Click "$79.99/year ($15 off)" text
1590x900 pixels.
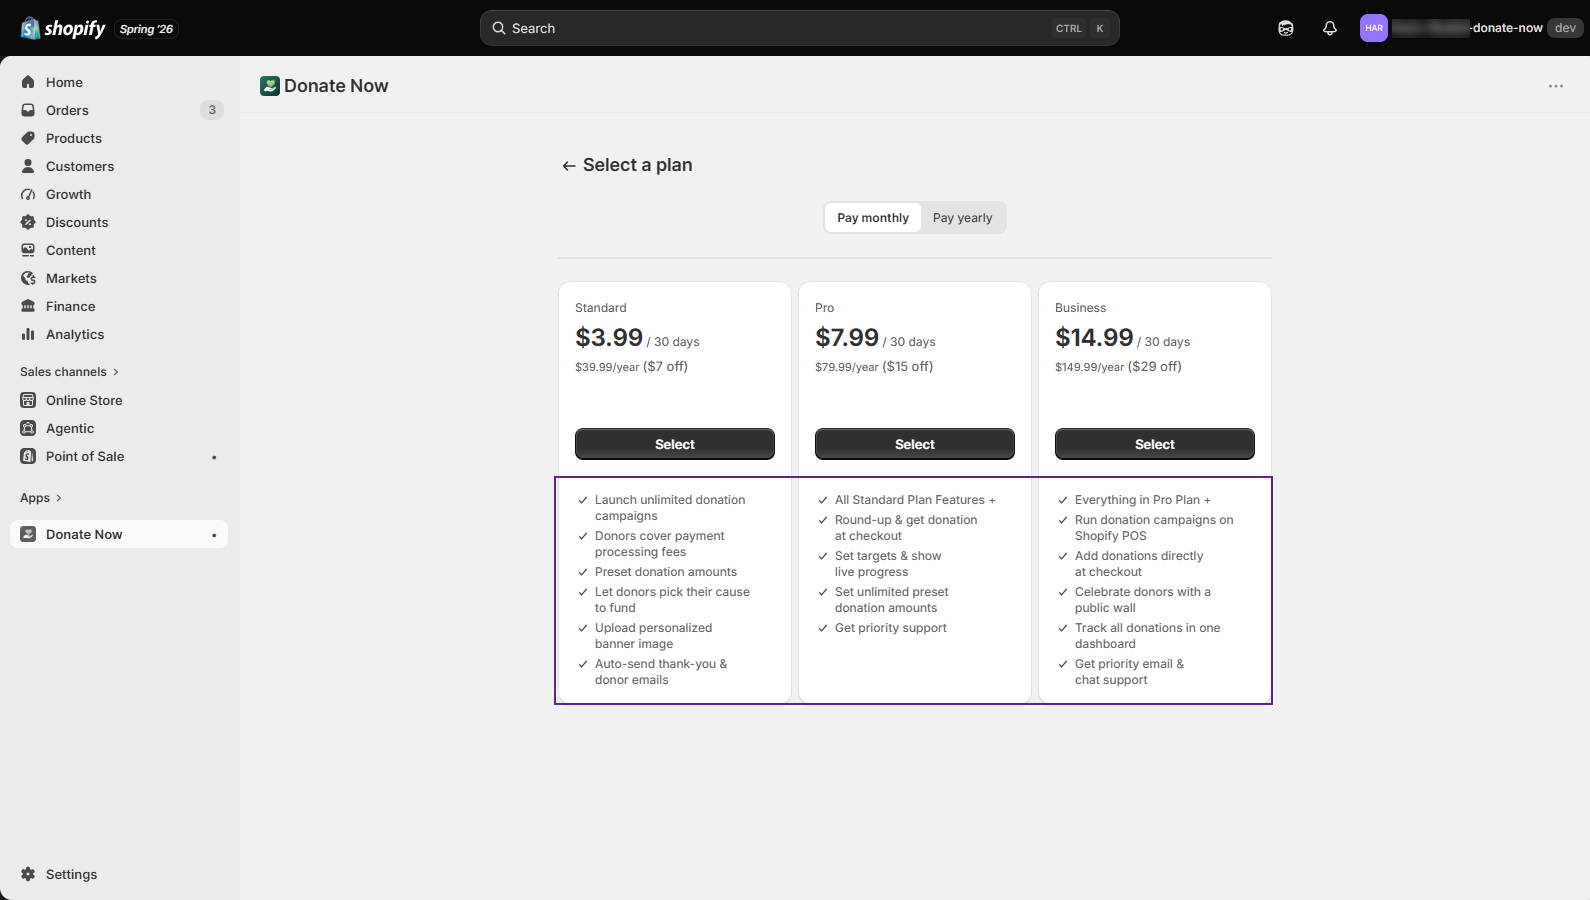tap(874, 367)
